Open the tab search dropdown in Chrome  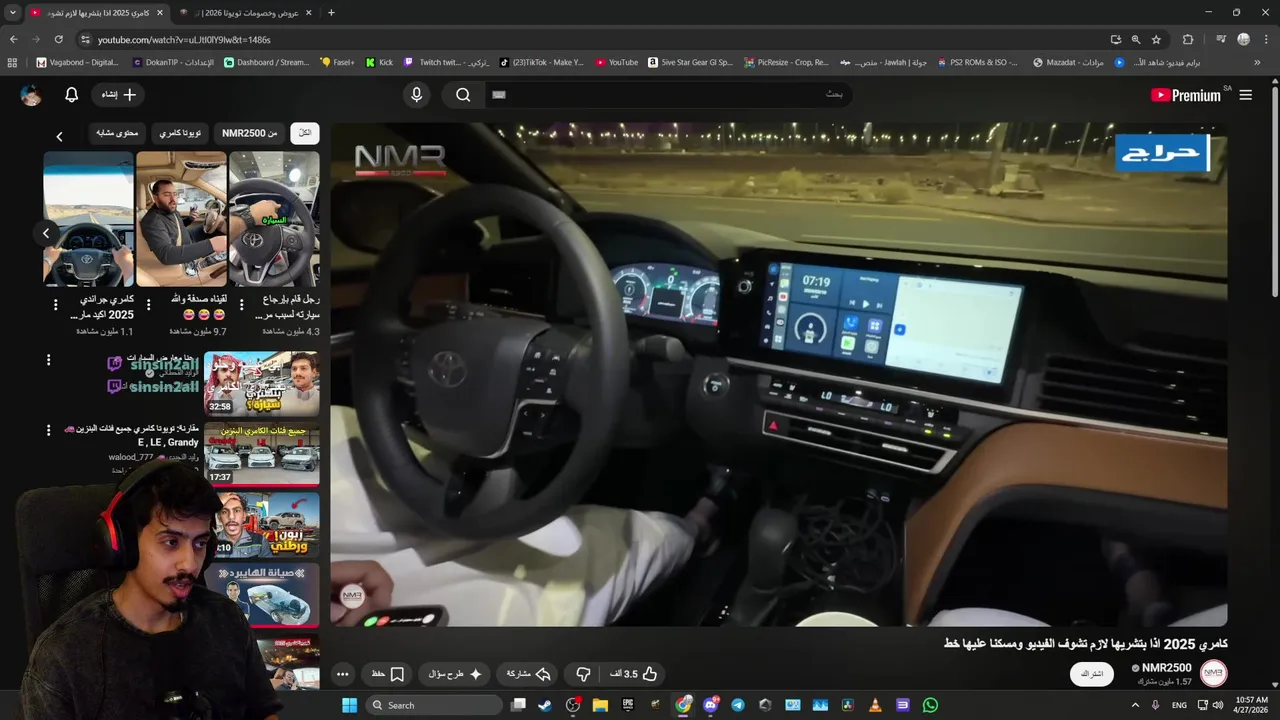(x=12, y=13)
